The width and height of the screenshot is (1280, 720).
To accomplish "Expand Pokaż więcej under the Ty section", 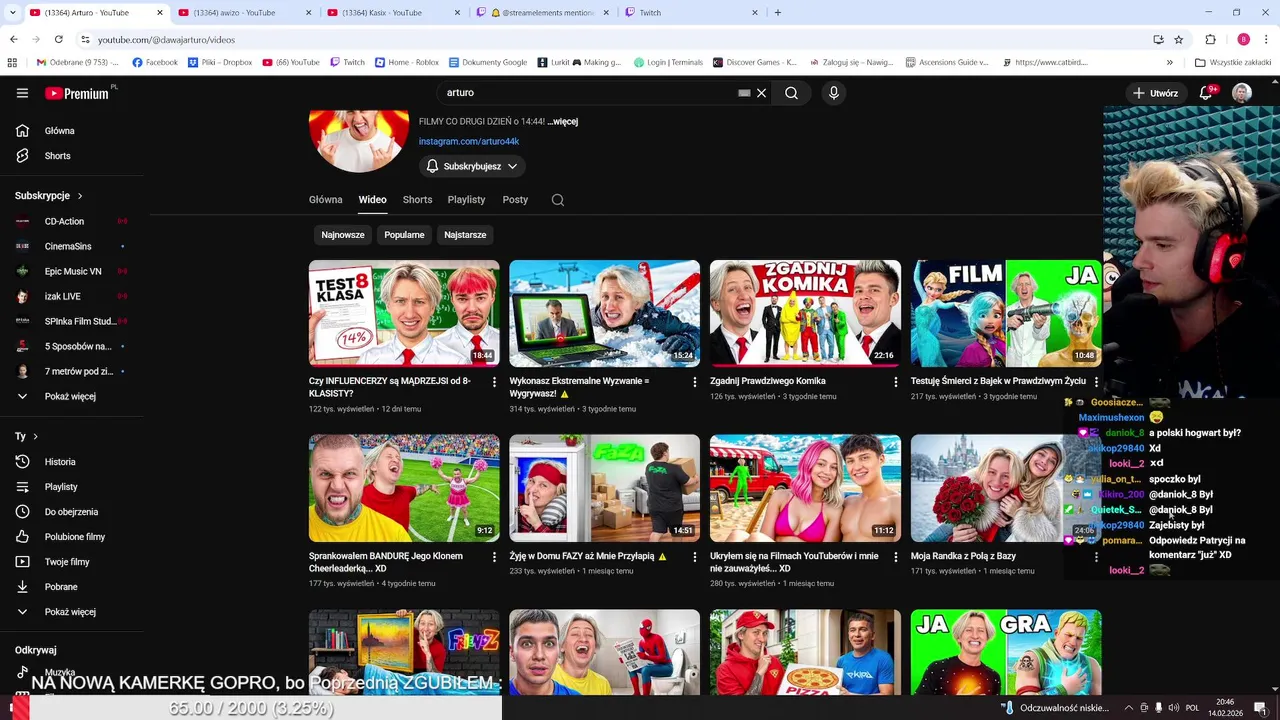I will [70, 612].
